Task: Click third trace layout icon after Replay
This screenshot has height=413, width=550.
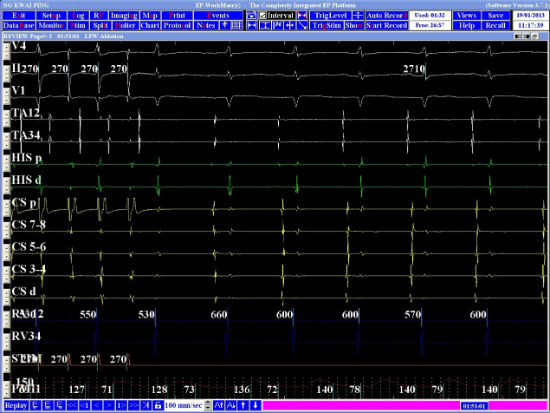Action: coord(60,405)
